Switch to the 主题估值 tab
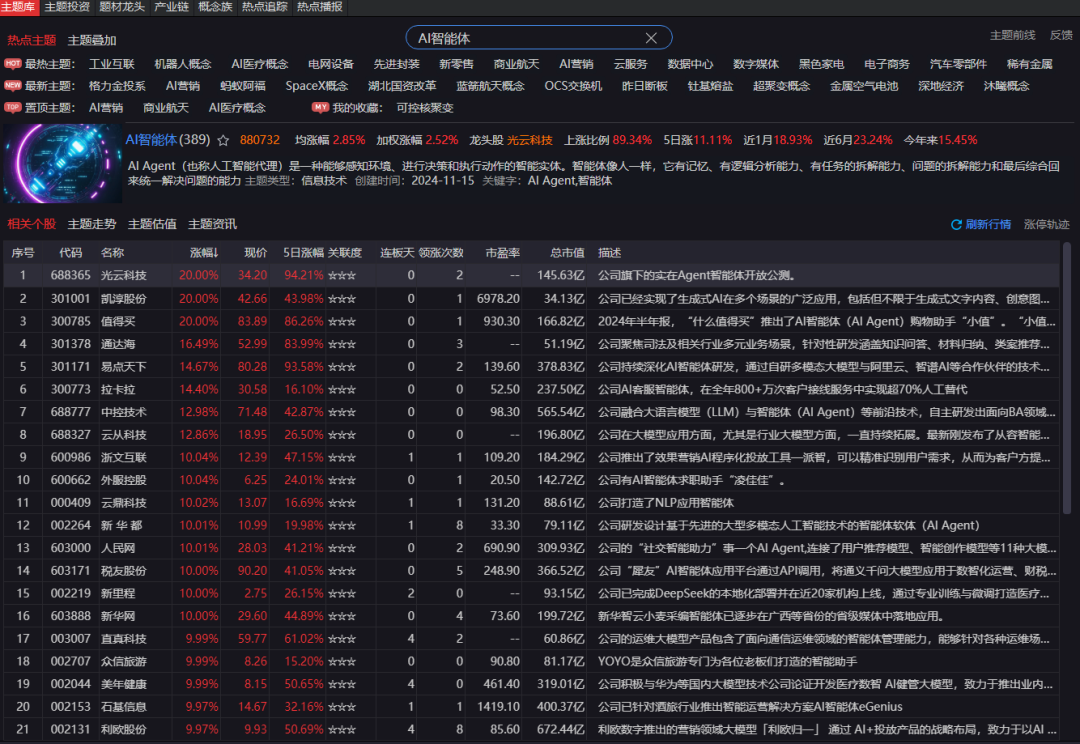The width and height of the screenshot is (1080, 744). (152, 224)
